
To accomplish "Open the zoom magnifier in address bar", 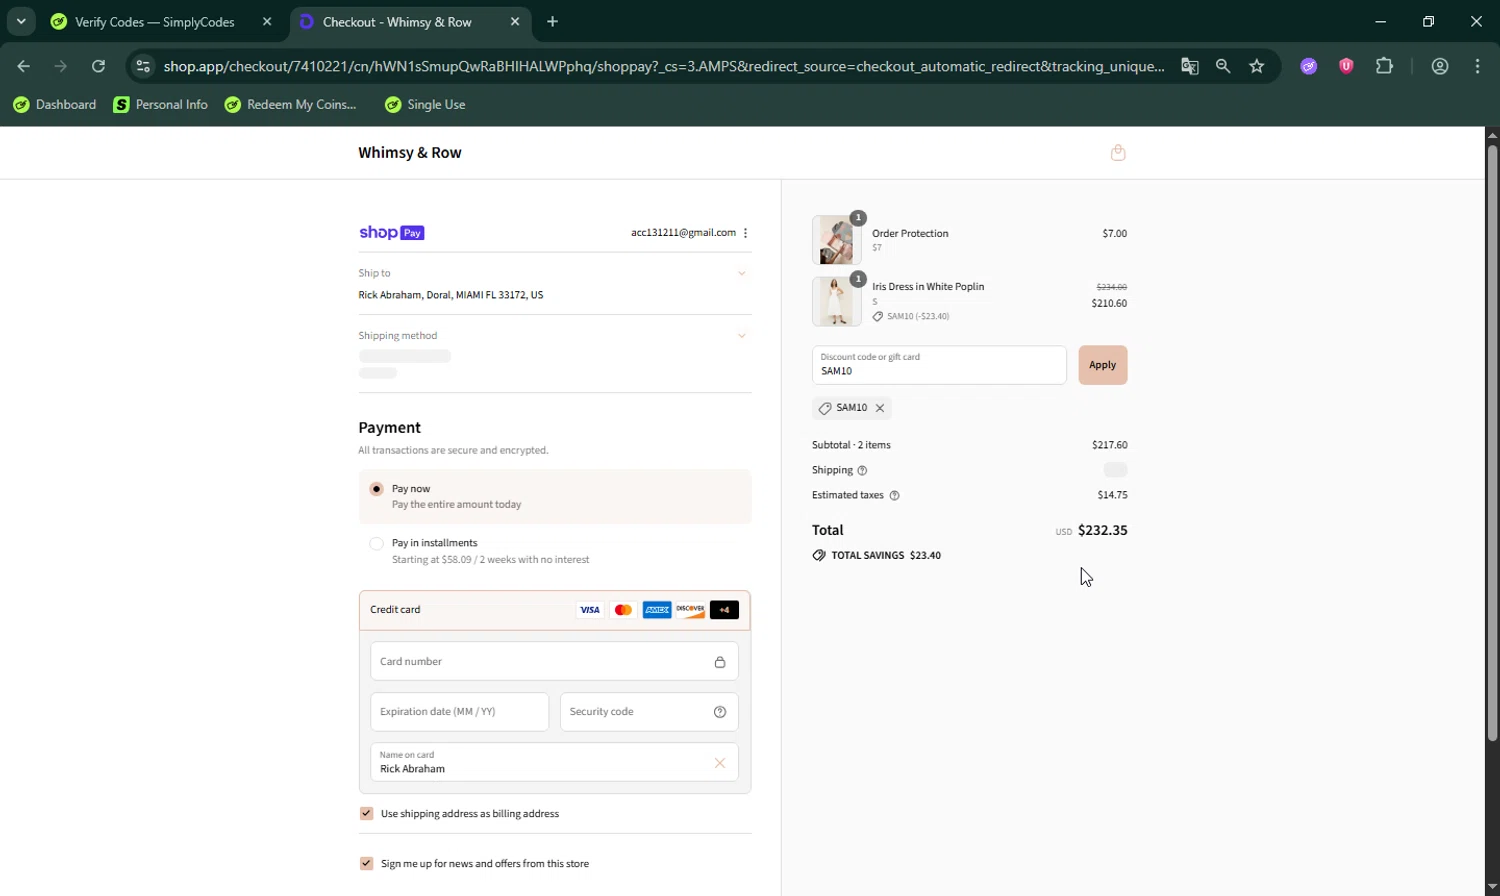I will click(x=1223, y=66).
